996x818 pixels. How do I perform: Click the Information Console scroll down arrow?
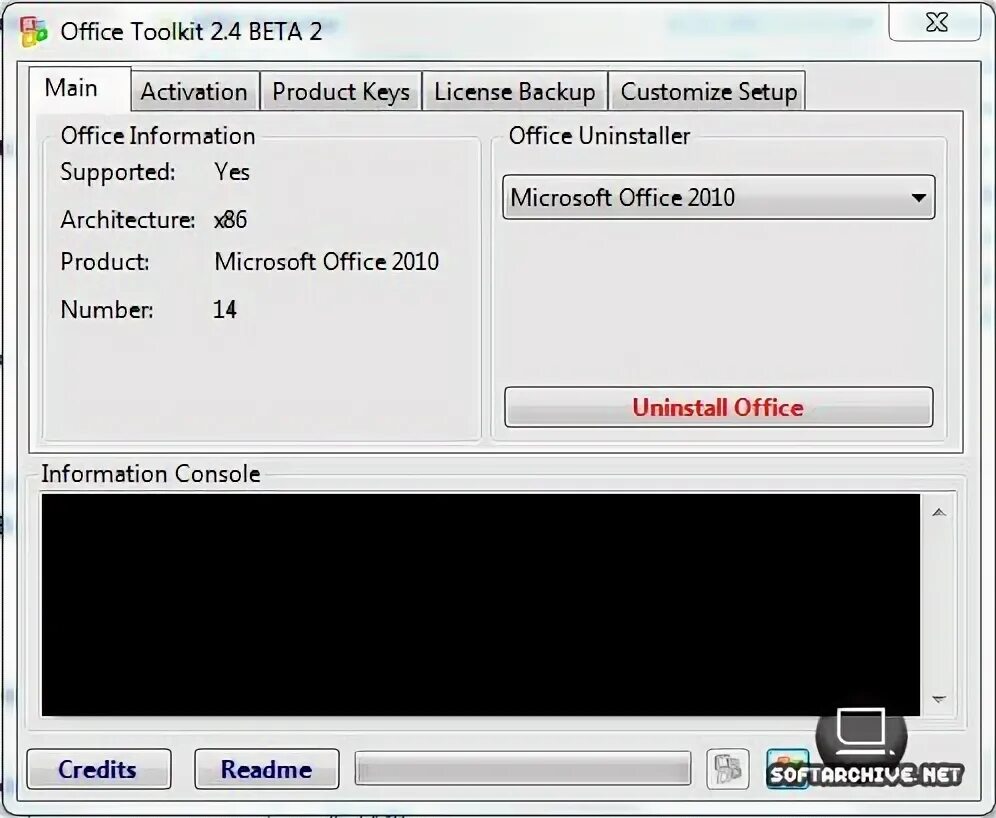pyautogui.click(x=939, y=699)
